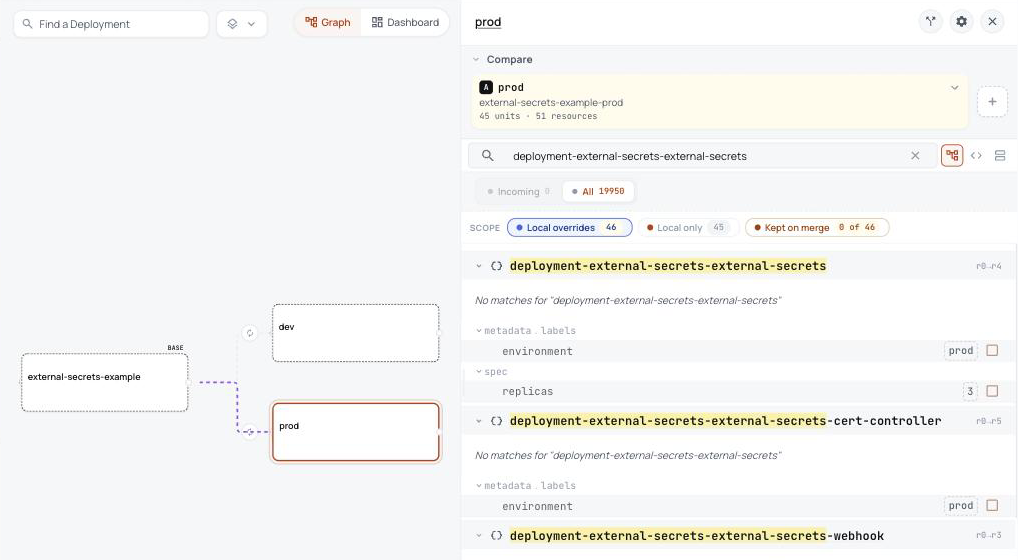This screenshot has width=1018, height=560.
Task: Click the sync icon near dev node
Action: tap(250, 333)
